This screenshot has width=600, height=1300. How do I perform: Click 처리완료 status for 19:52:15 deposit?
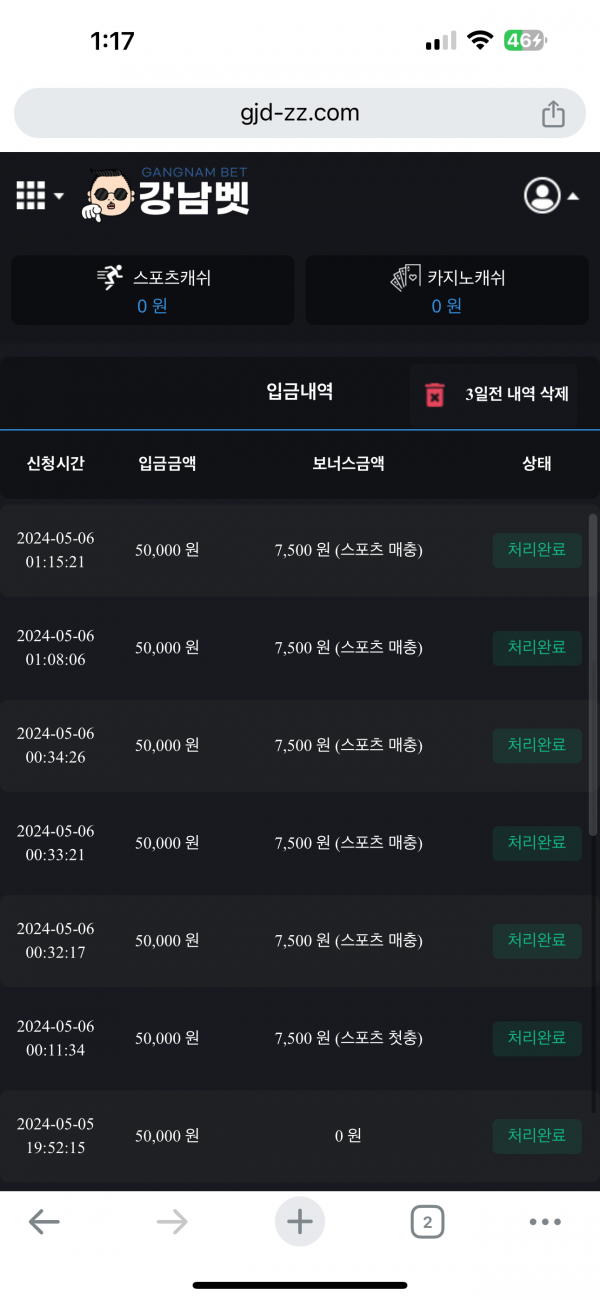(537, 1136)
